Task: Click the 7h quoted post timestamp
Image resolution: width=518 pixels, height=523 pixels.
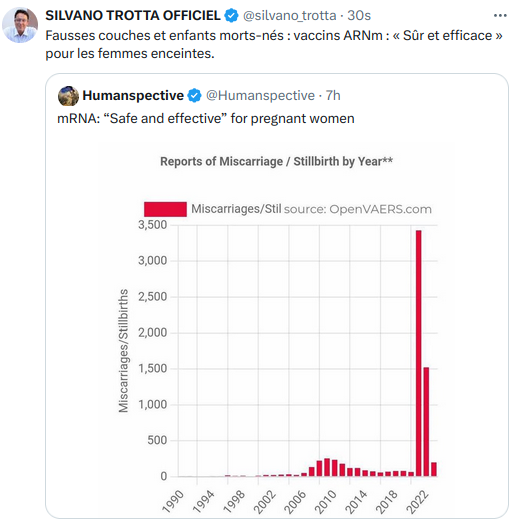Action: coord(333,96)
